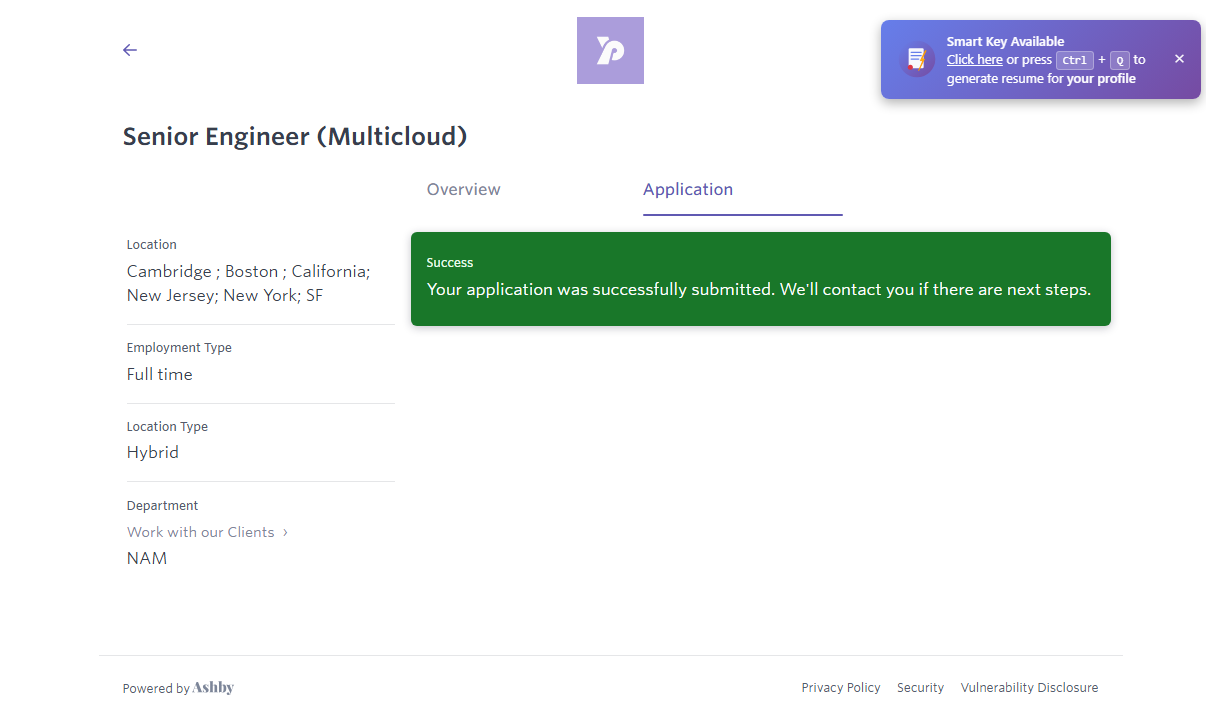Open the Security footer link

click(x=920, y=688)
